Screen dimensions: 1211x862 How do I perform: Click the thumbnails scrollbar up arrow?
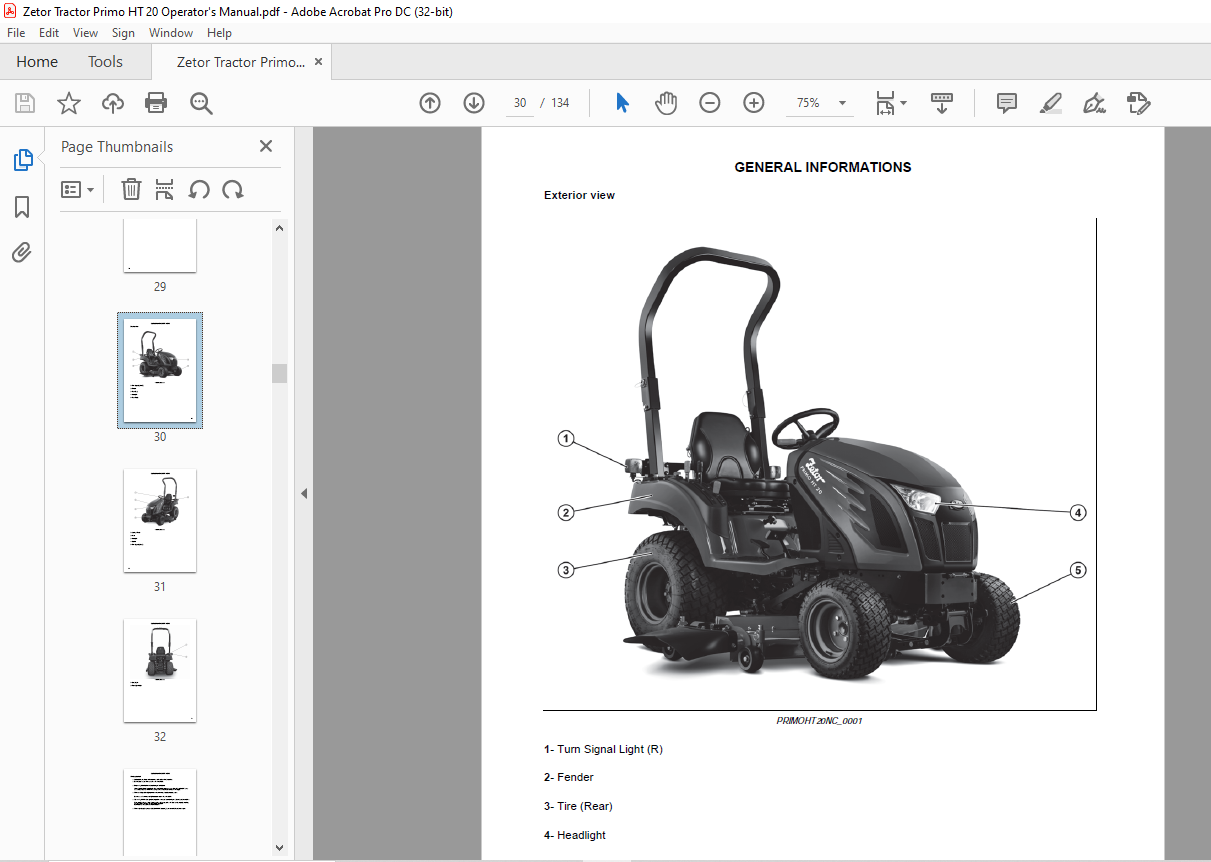(x=280, y=228)
